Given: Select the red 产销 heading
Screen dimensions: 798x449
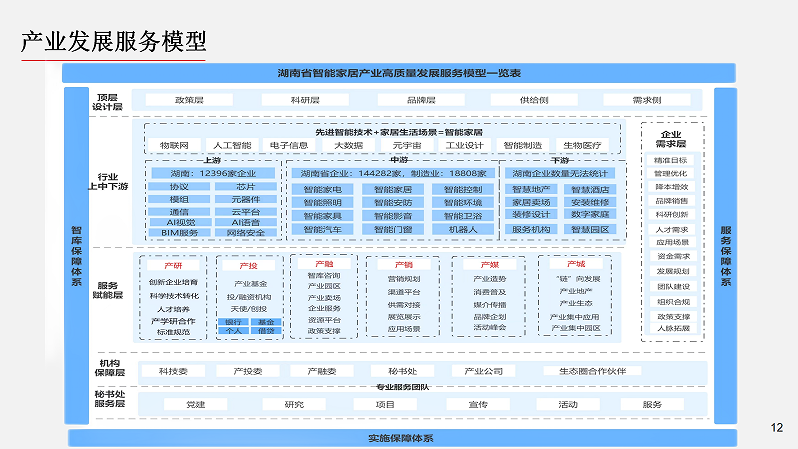Looking at the screenshot, I should click(x=404, y=265).
